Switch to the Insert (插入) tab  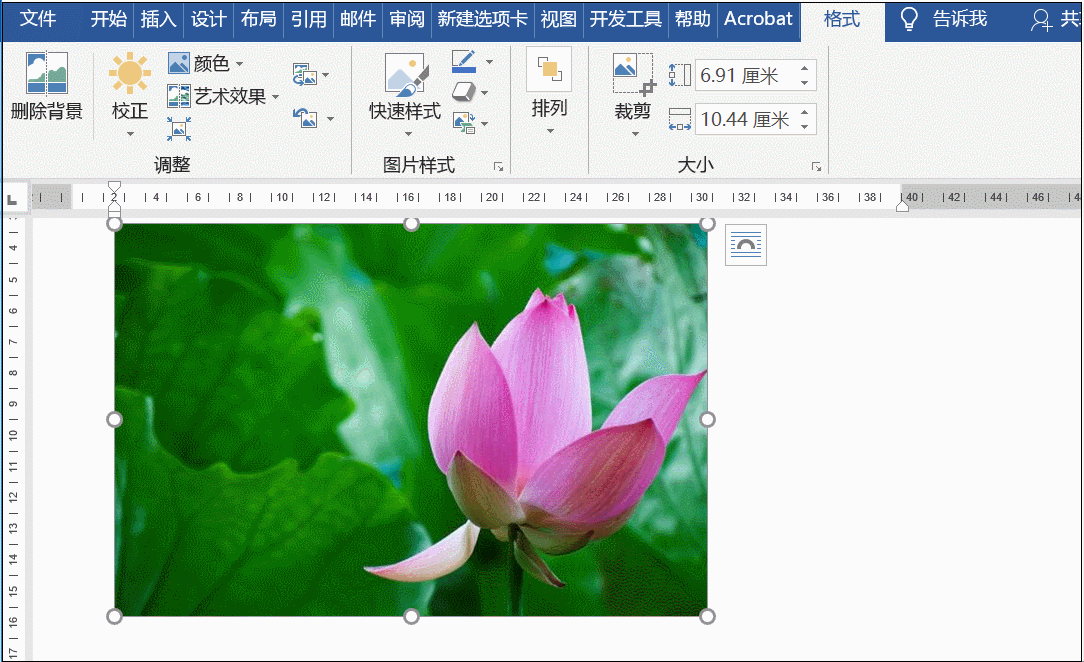coord(158,19)
